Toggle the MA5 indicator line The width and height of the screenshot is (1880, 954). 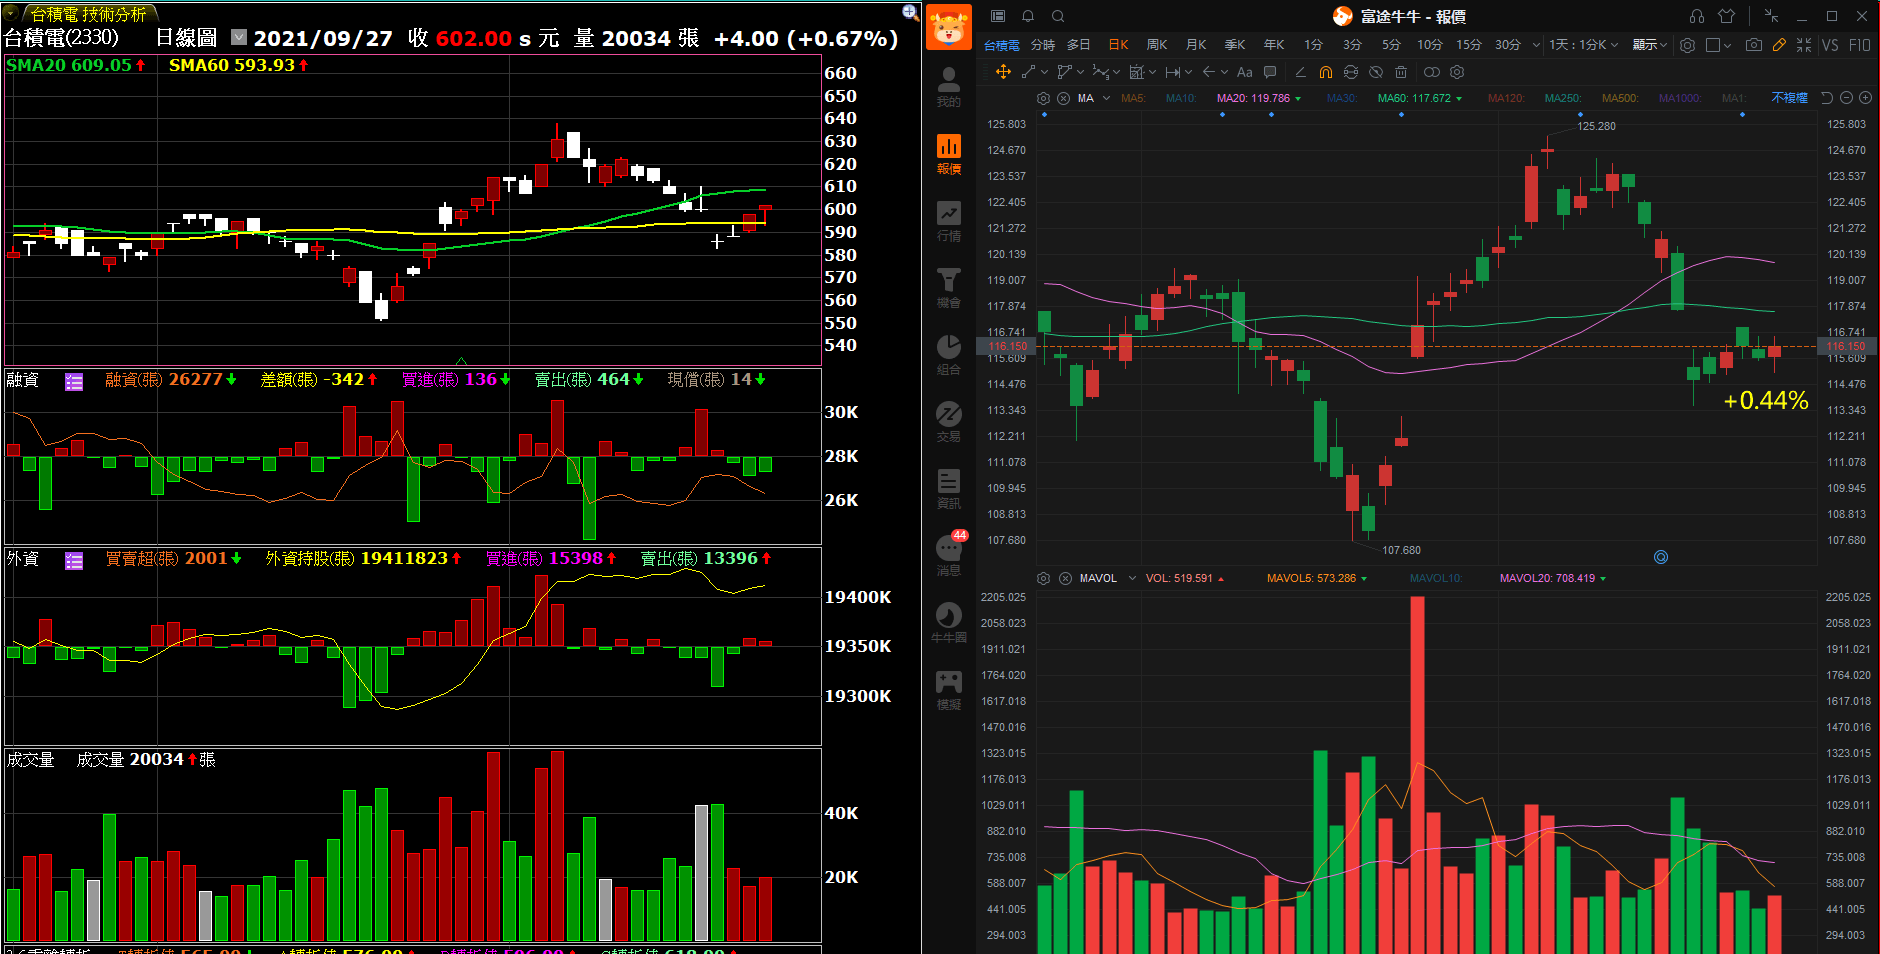tap(1133, 98)
